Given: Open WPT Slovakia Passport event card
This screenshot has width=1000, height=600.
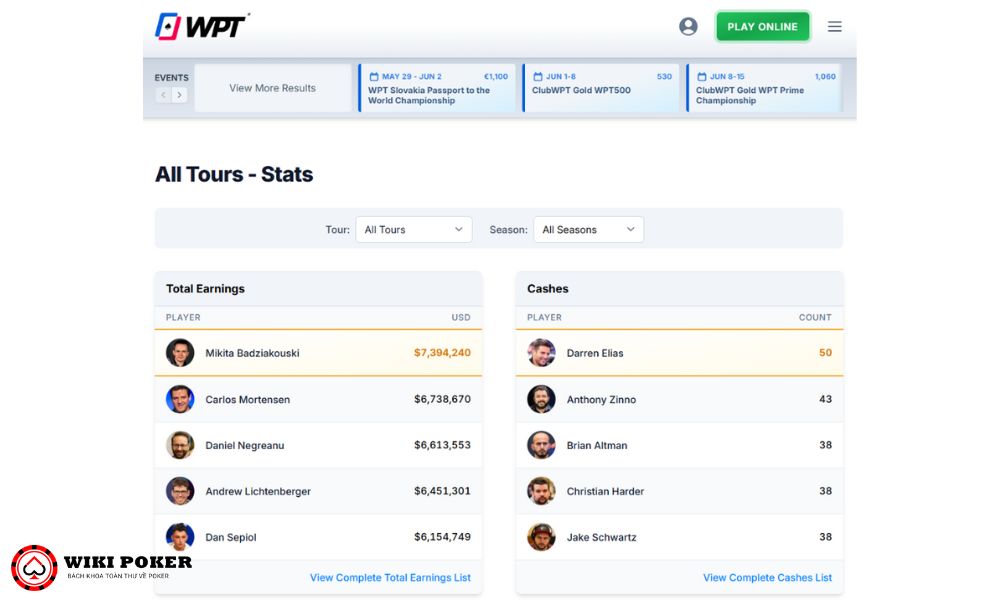Looking at the screenshot, I should click(x=437, y=88).
